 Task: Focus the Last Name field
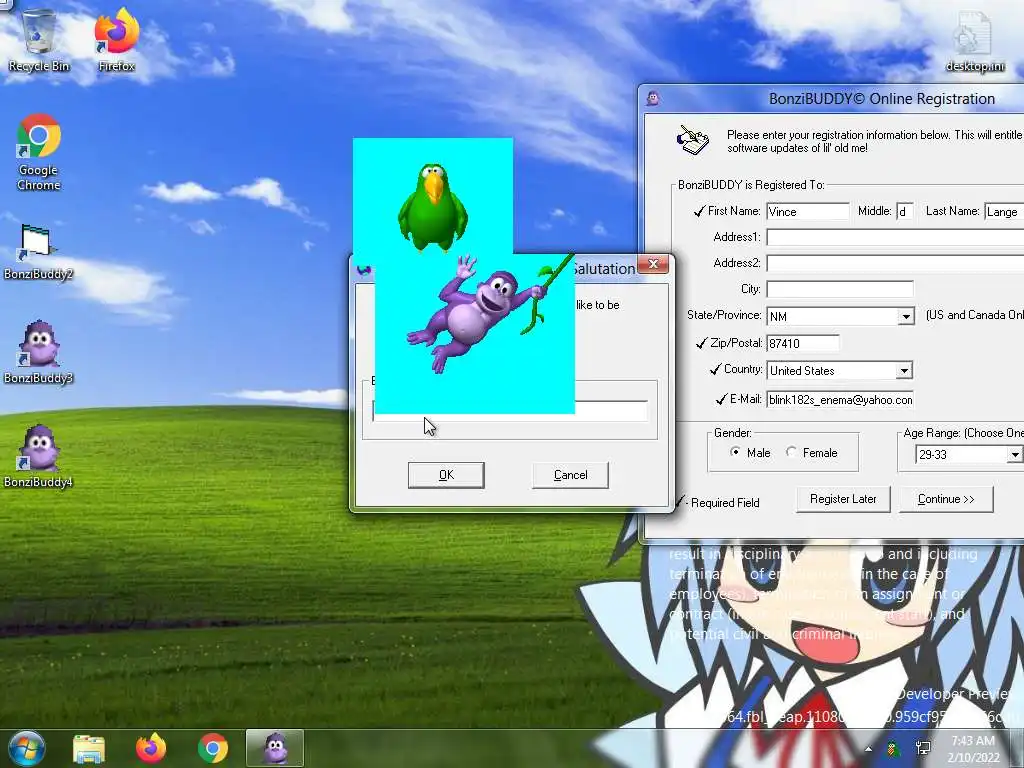[x=1004, y=212]
